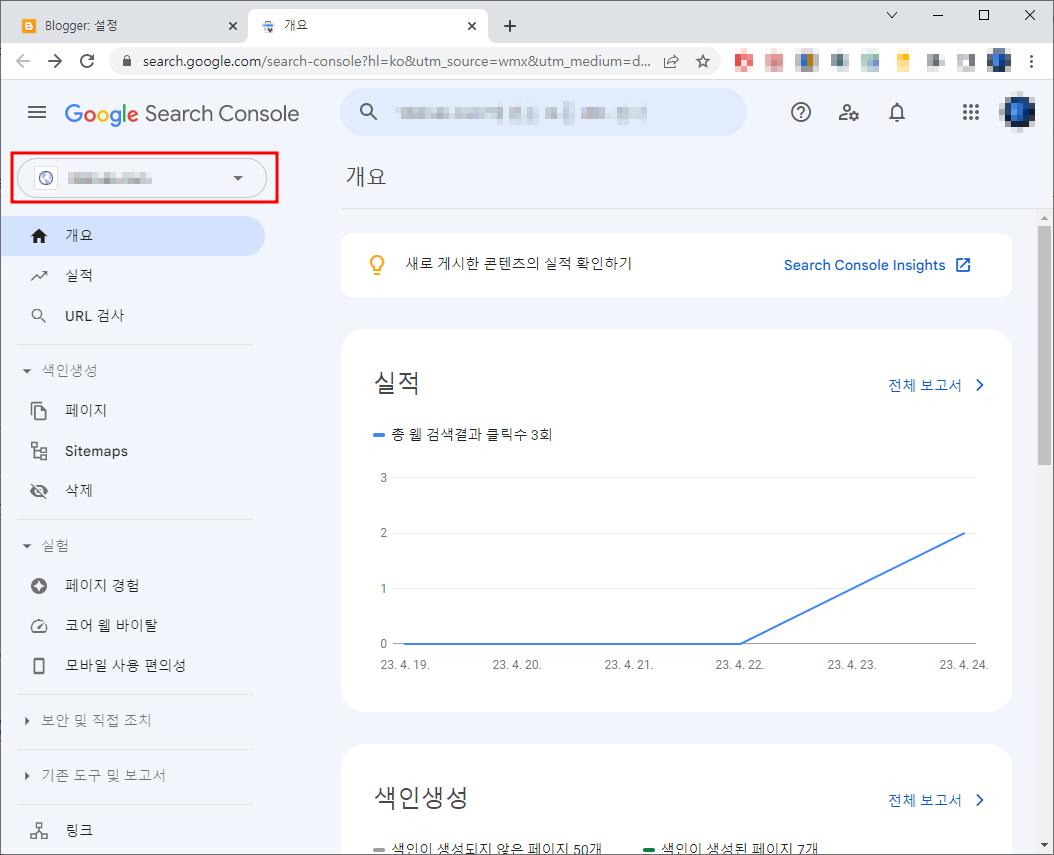Click the scrollbar down arrow
Image resolution: width=1054 pixels, height=855 pixels.
pyautogui.click(x=1044, y=846)
